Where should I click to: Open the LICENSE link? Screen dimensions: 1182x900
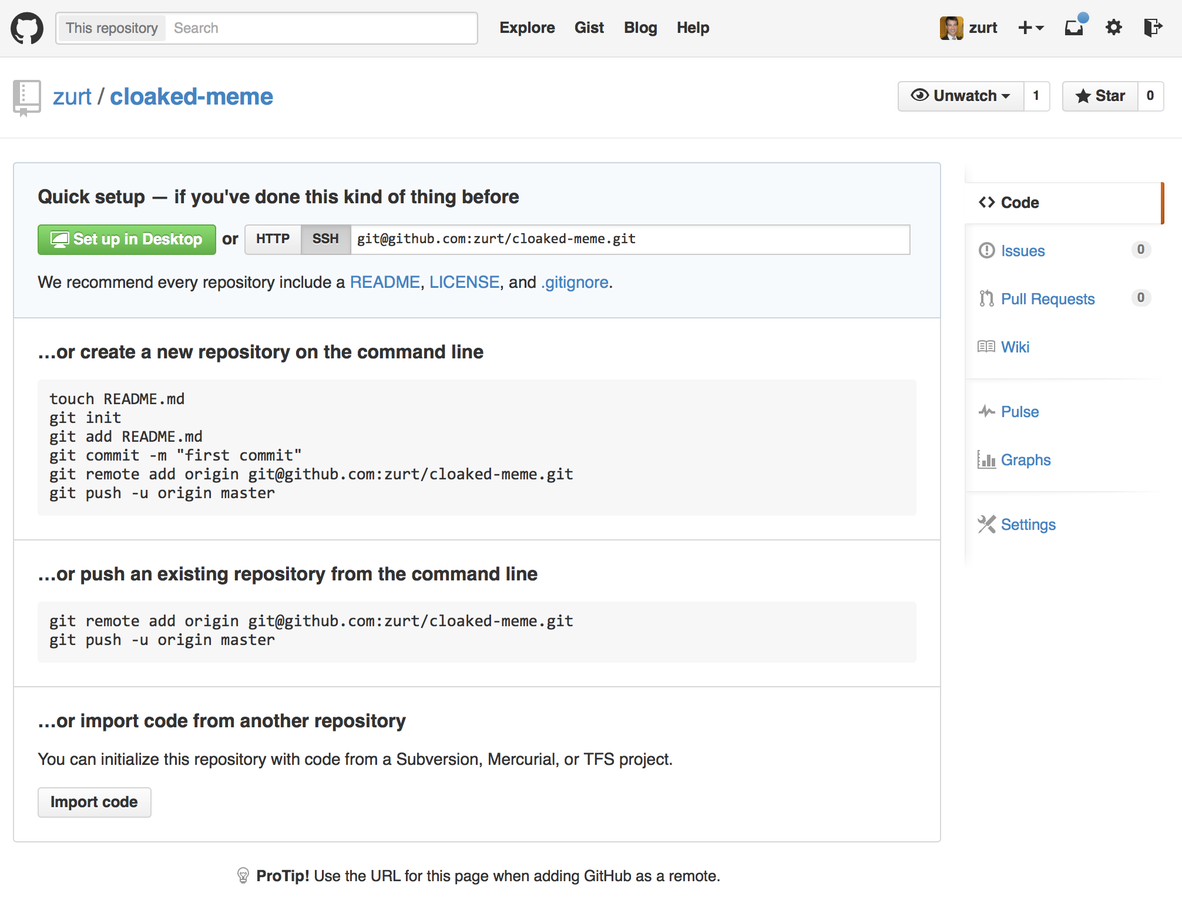464,283
